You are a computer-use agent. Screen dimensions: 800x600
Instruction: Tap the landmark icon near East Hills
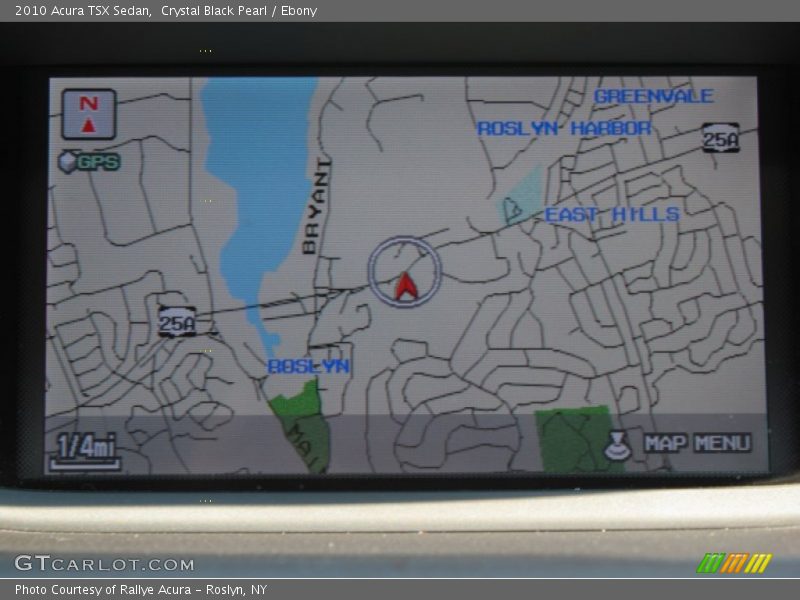(x=512, y=209)
